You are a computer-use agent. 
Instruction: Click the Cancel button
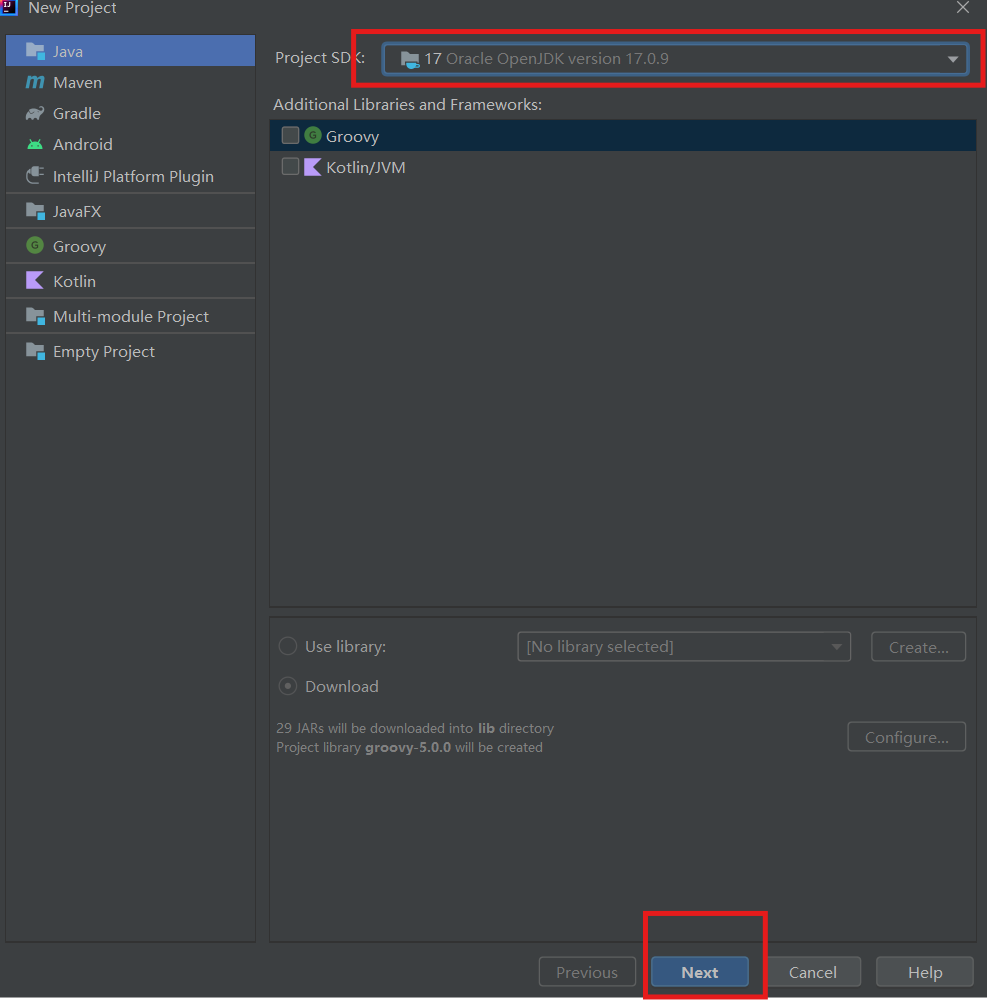coord(812,972)
